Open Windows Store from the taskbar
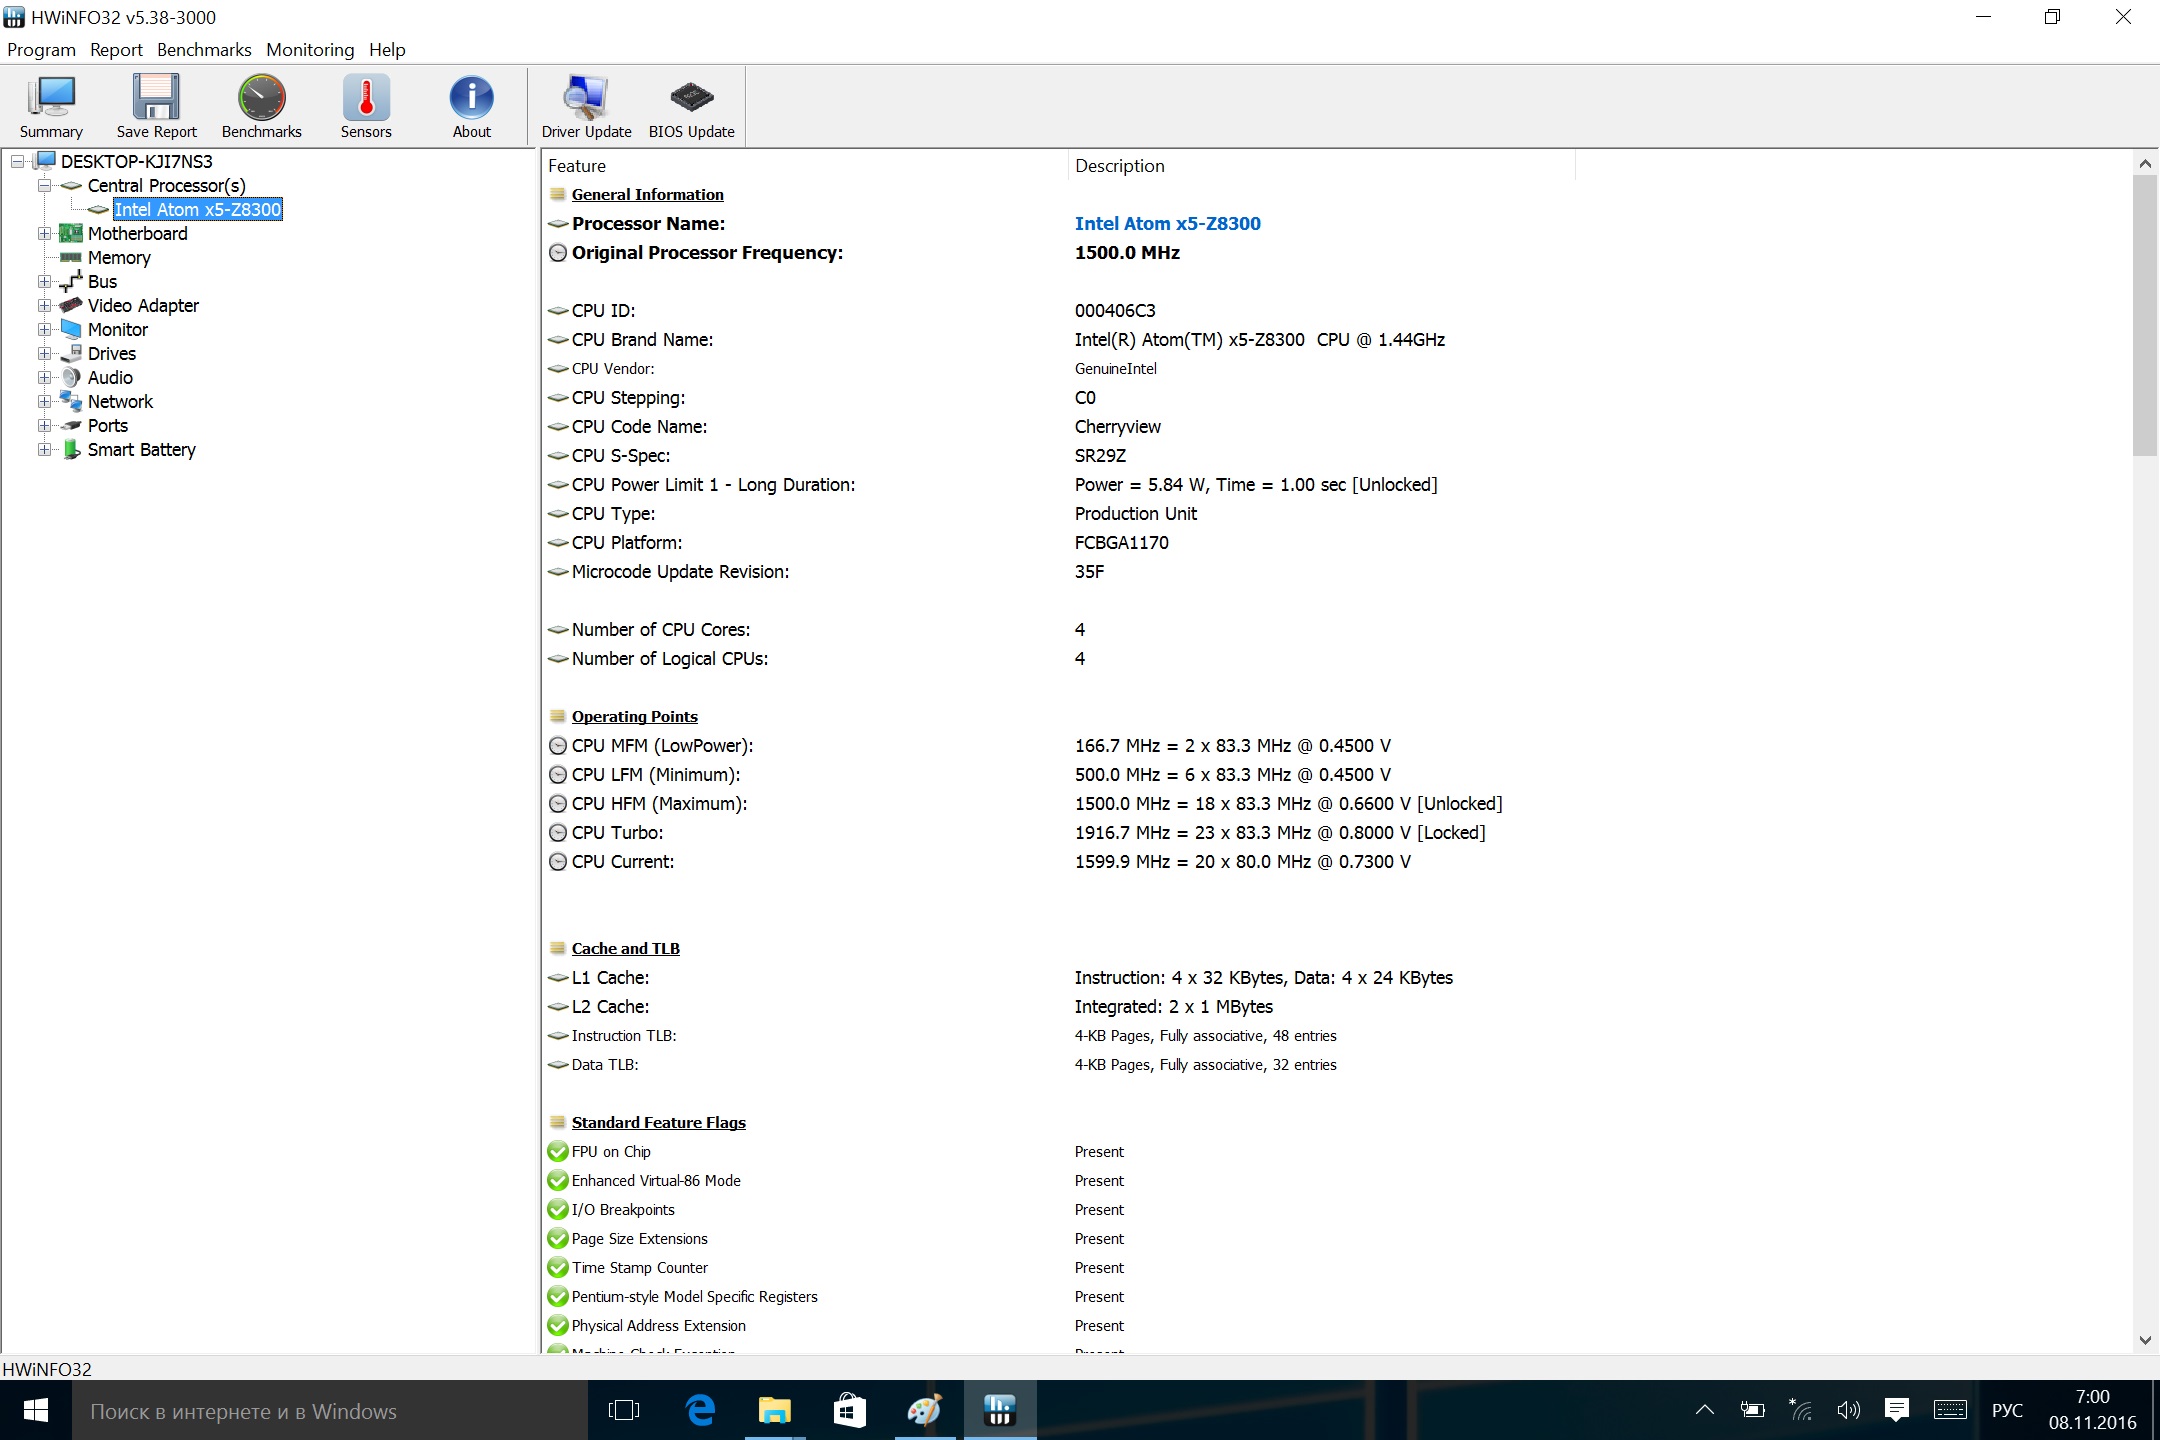2160x1440 pixels. pos(850,1410)
